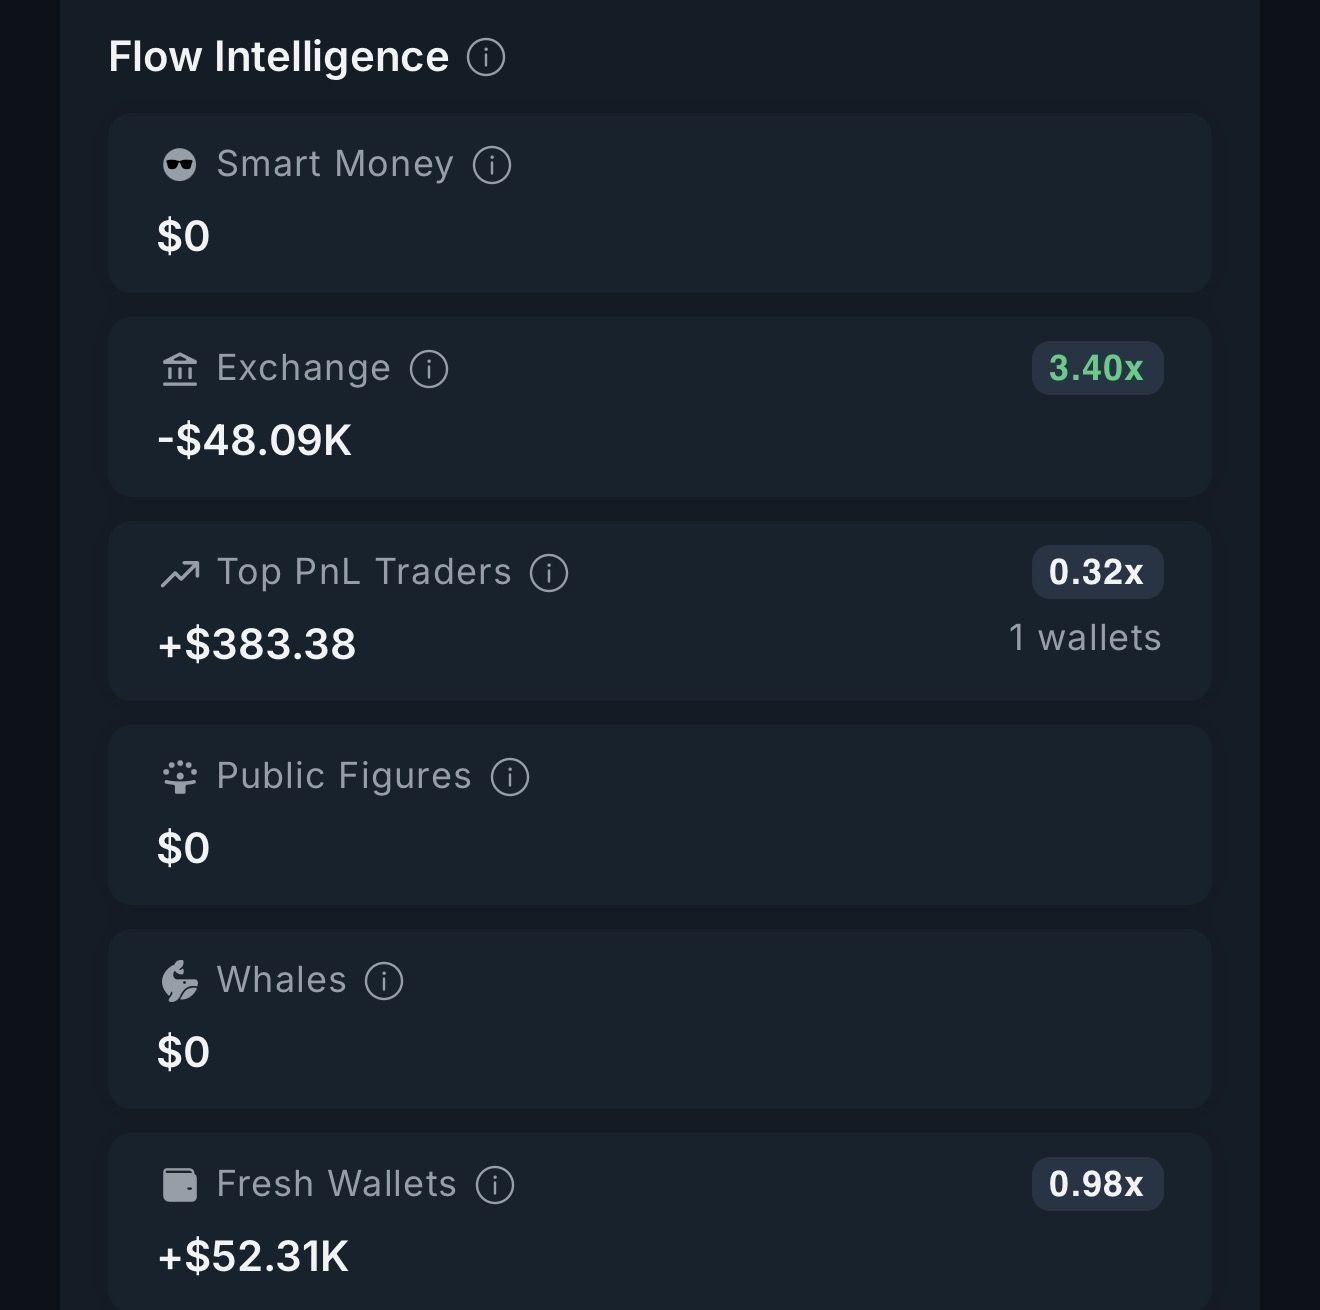Screen dimensions: 1320x1310
Task: Click the 0.32x Top PnL Traders badge
Action: (x=1097, y=572)
